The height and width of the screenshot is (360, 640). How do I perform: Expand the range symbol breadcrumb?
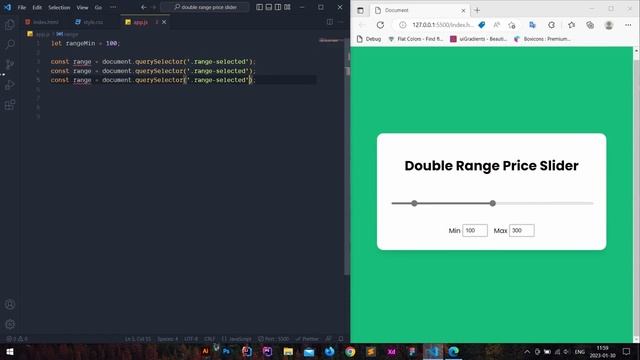click(x=67, y=34)
